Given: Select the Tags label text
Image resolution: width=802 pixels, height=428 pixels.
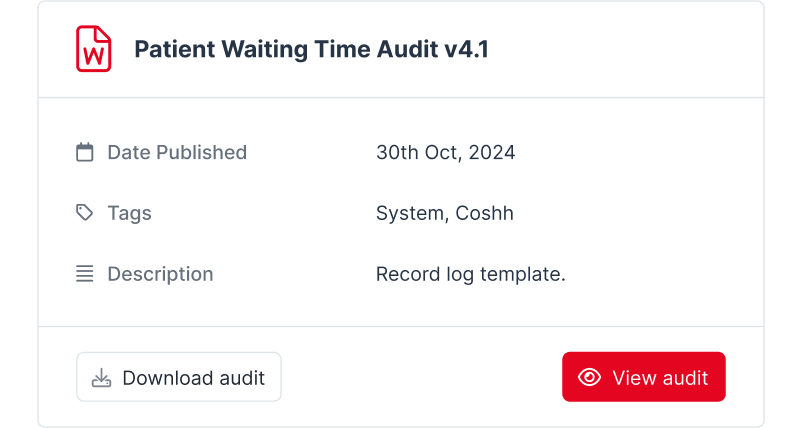Looking at the screenshot, I should click(129, 213).
